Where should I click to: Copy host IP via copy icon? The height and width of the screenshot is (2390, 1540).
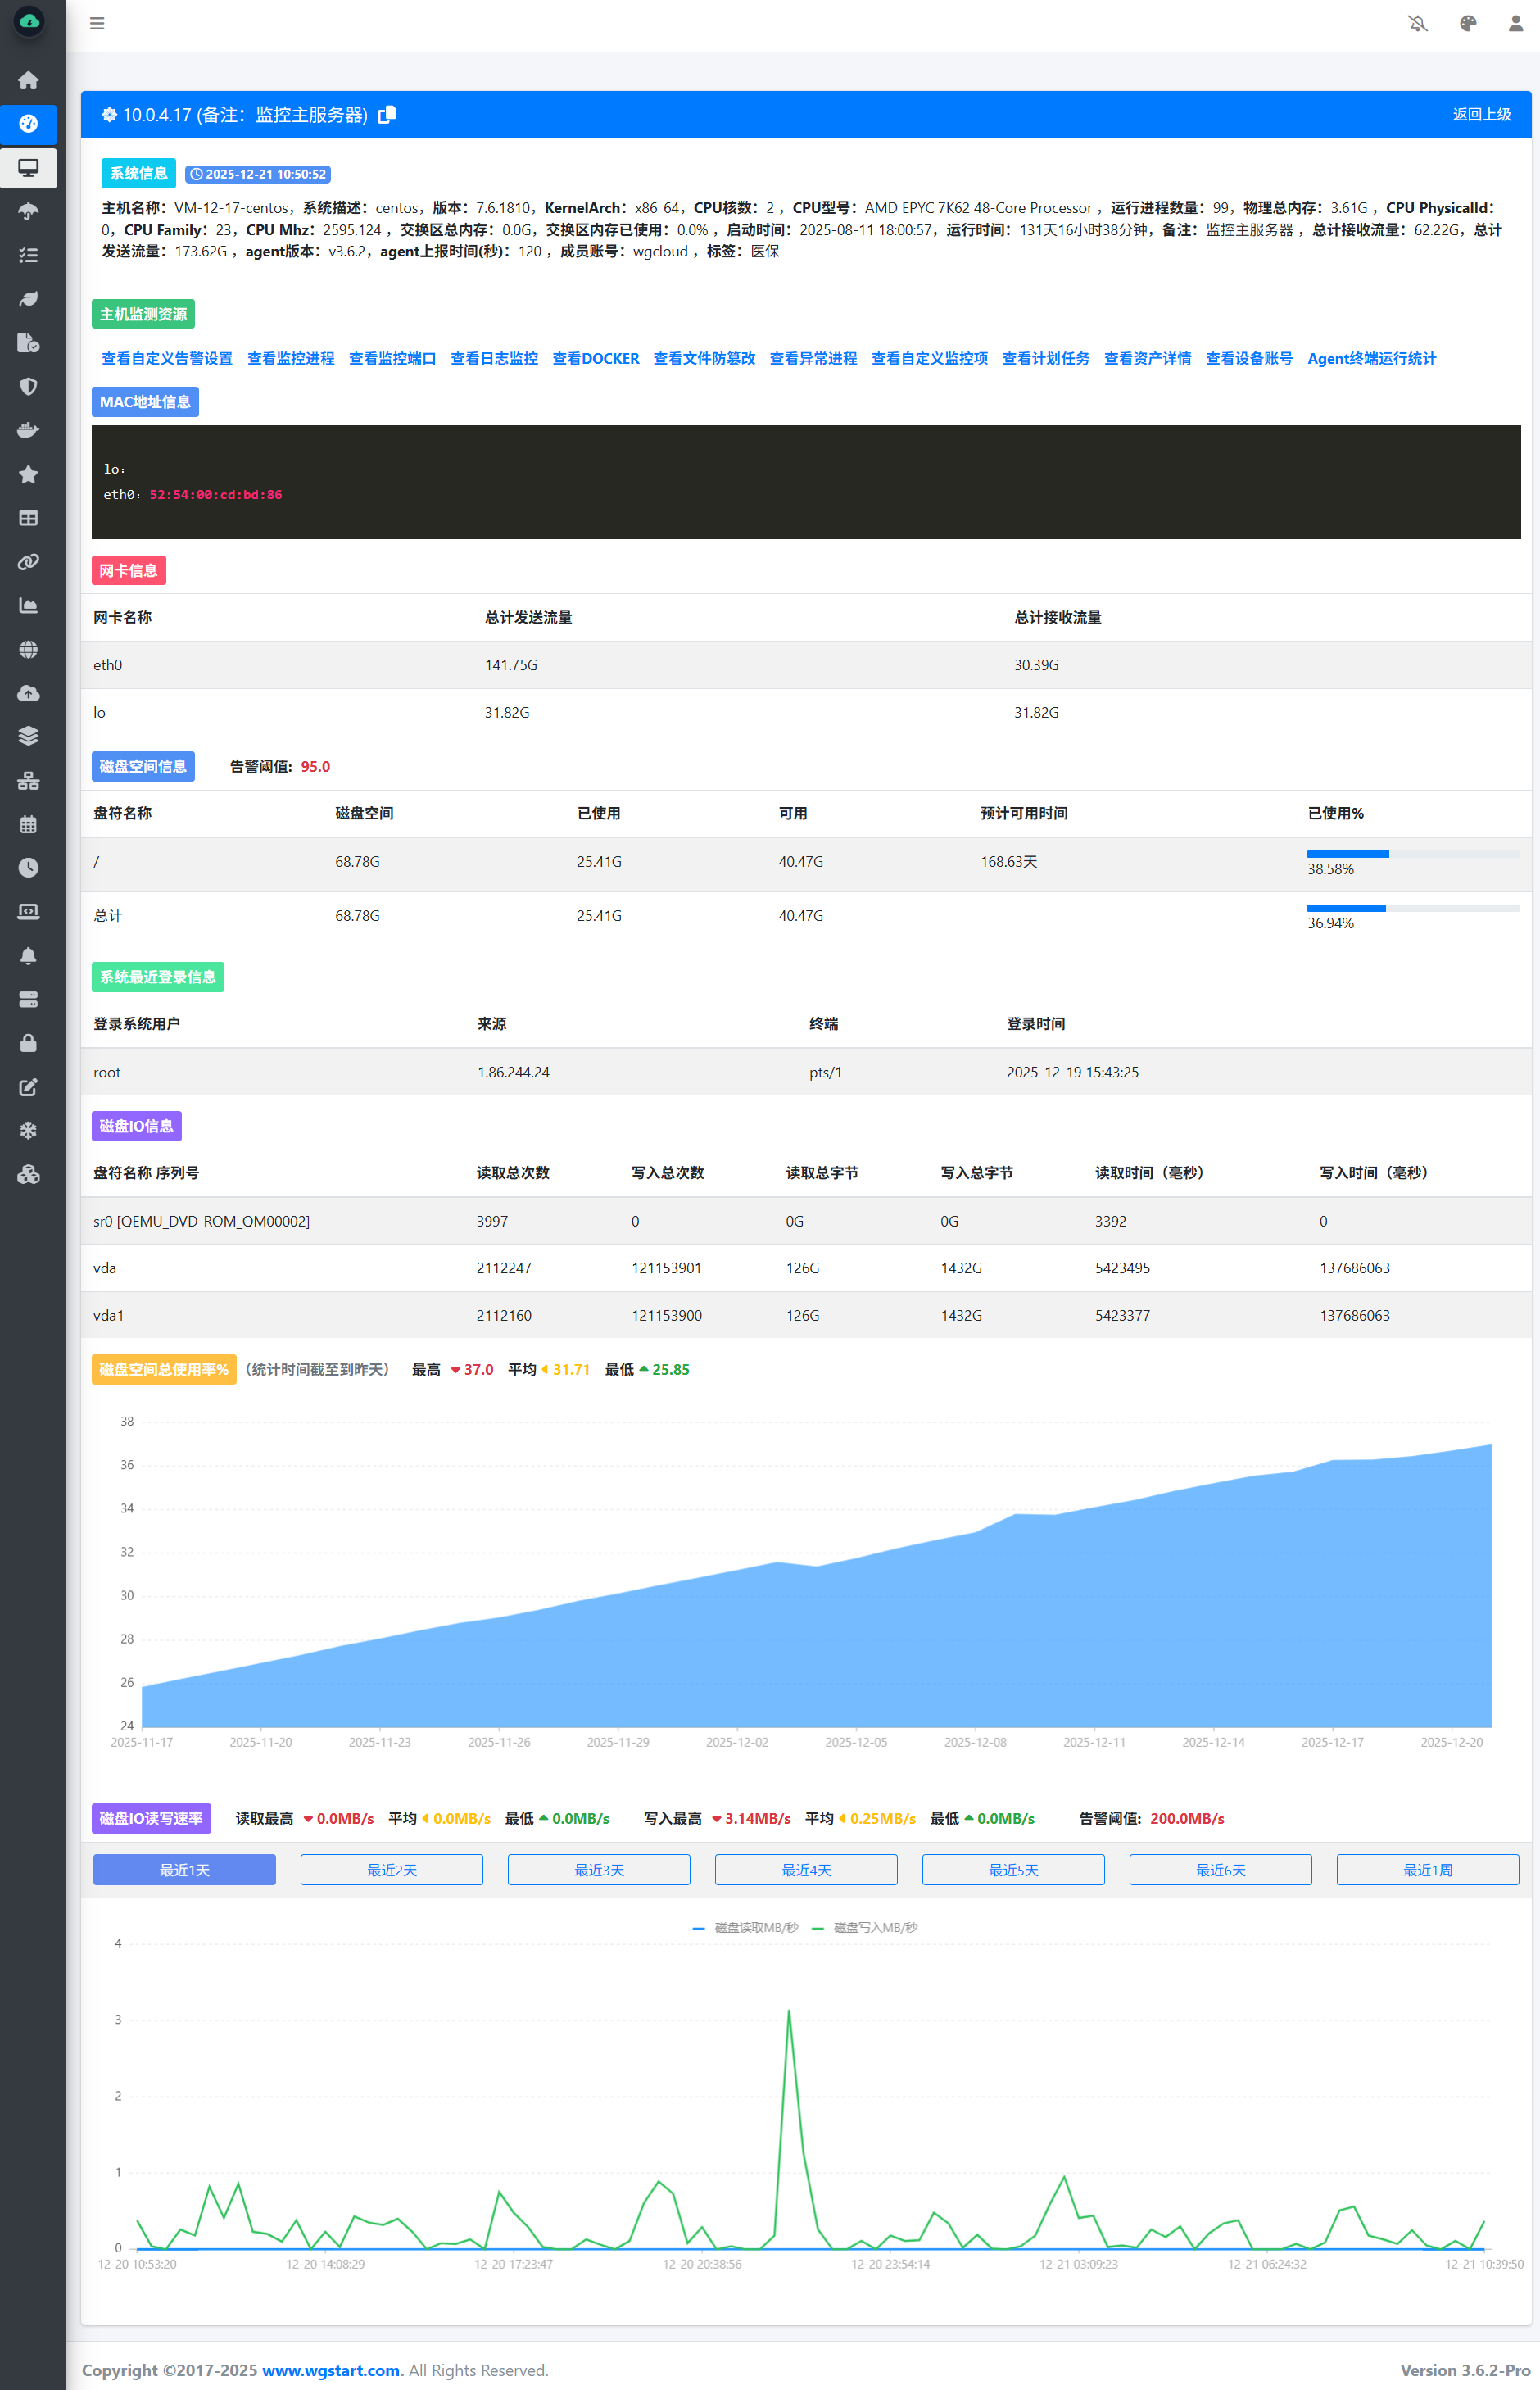tap(387, 115)
